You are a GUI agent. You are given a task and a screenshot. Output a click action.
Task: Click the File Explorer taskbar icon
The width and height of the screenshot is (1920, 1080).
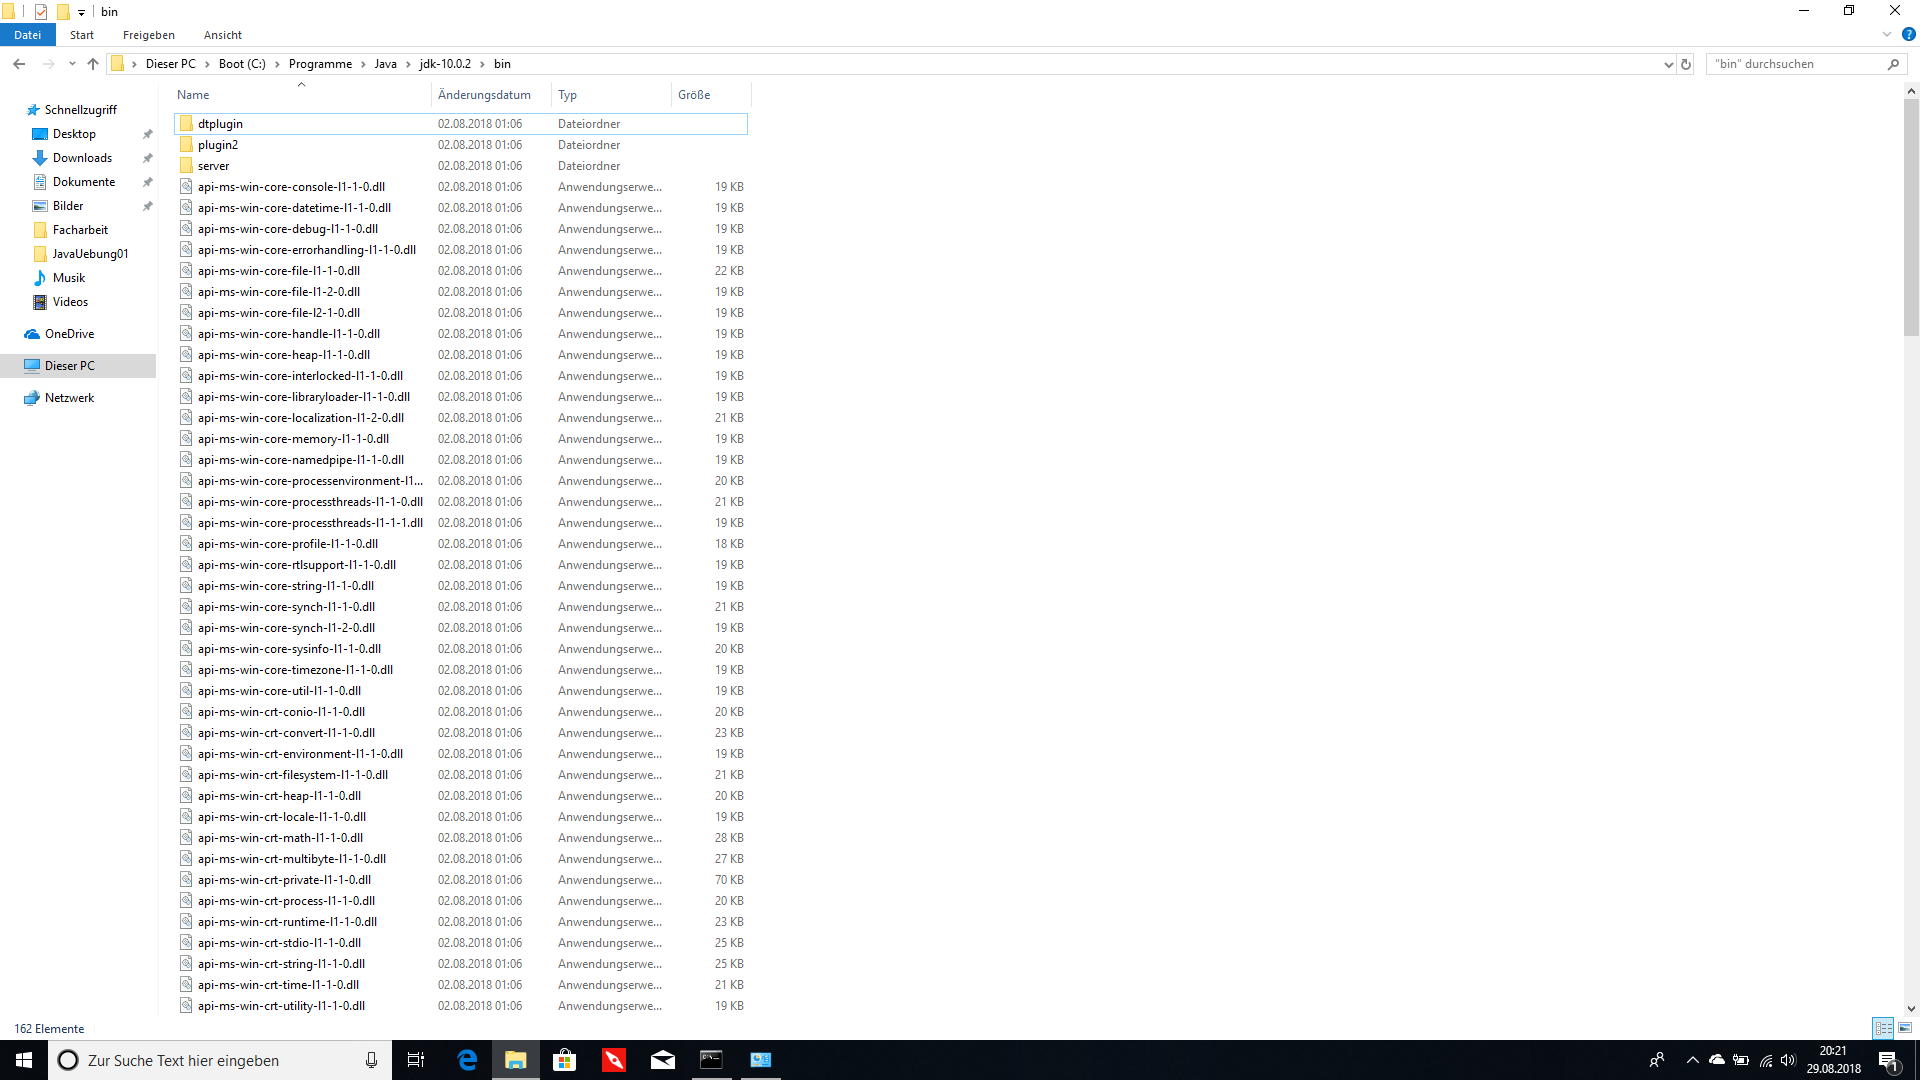pos(516,1059)
